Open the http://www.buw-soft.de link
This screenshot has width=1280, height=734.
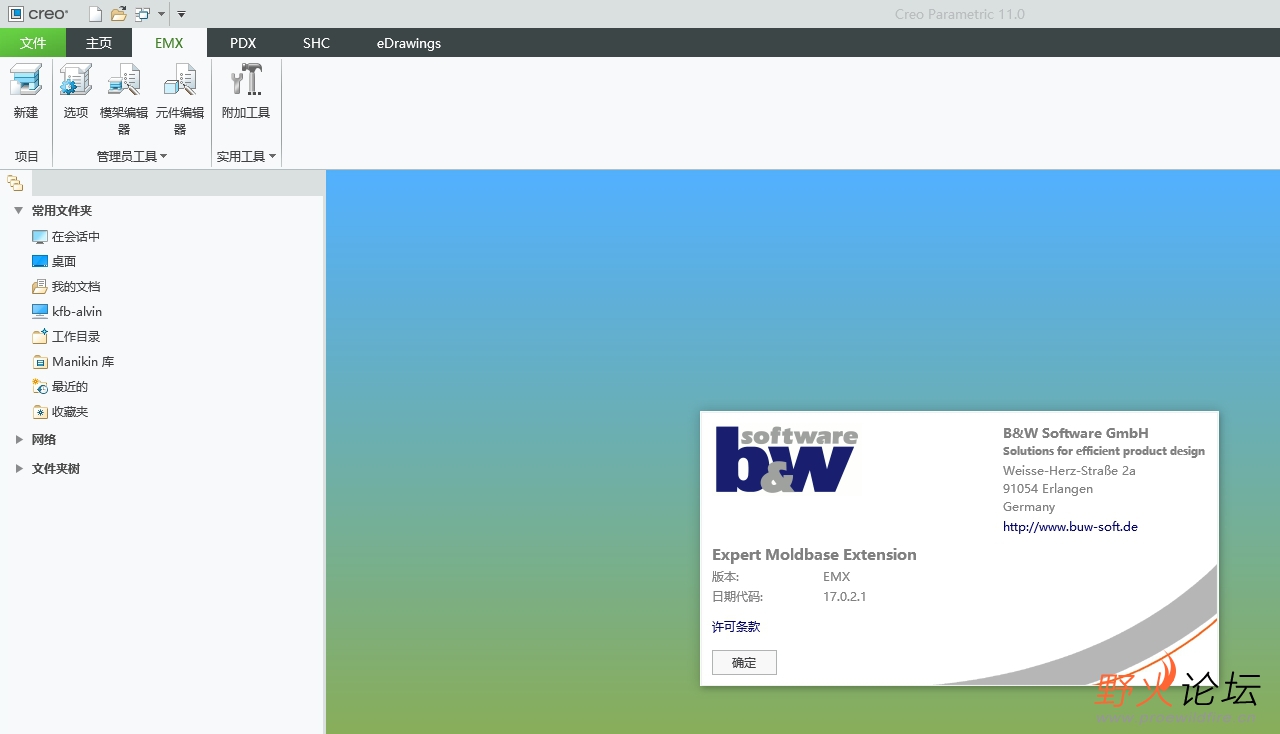[1070, 527]
